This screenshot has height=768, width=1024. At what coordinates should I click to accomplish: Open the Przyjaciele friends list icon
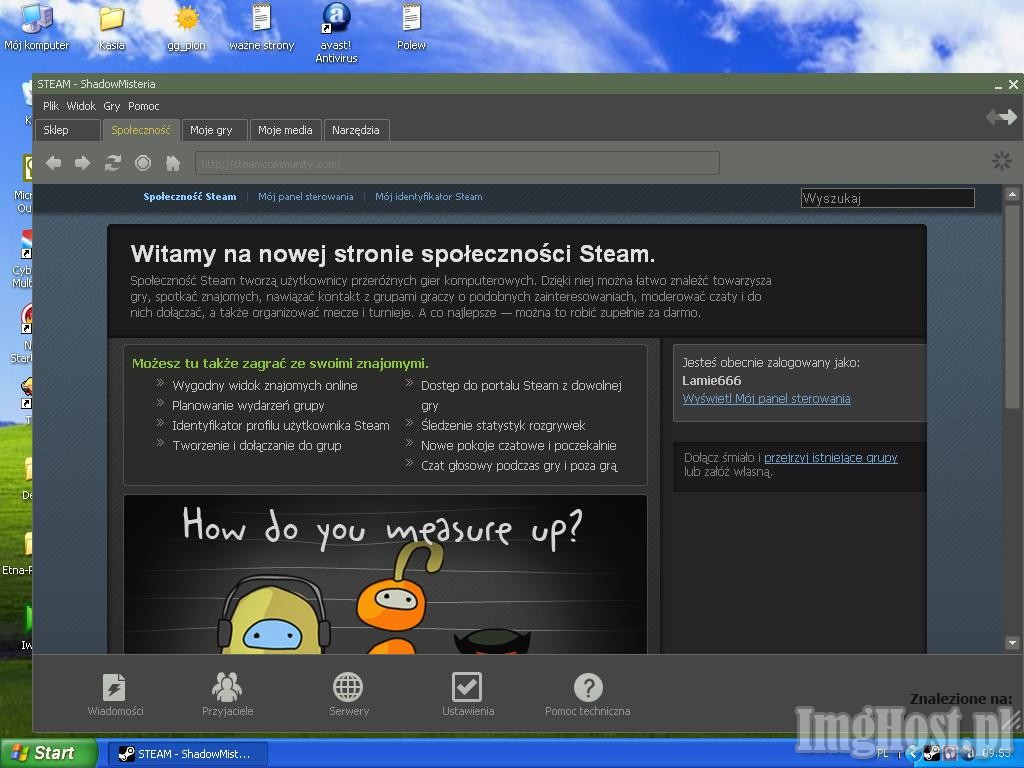click(x=227, y=694)
